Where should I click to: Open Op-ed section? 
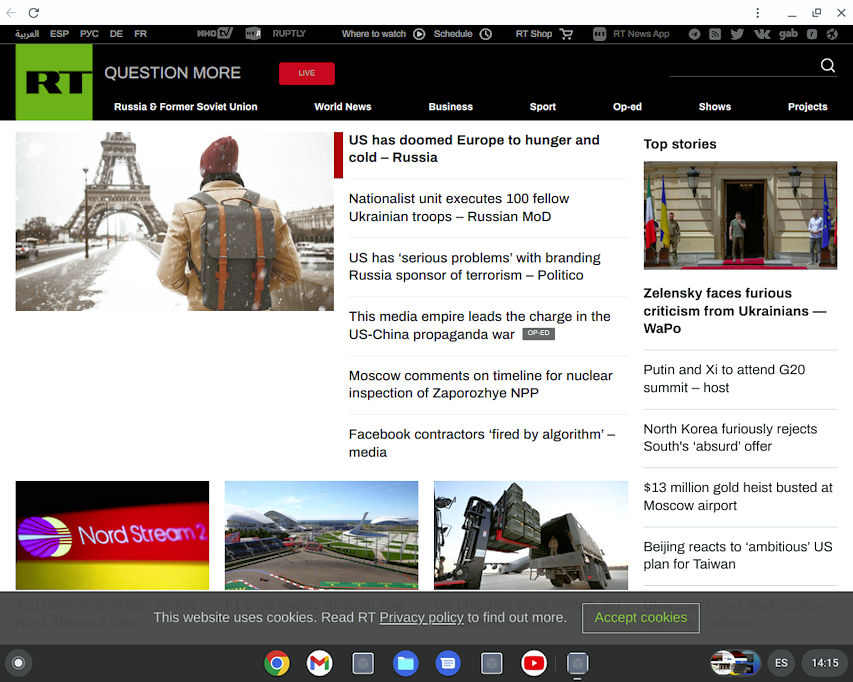(x=627, y=107)
